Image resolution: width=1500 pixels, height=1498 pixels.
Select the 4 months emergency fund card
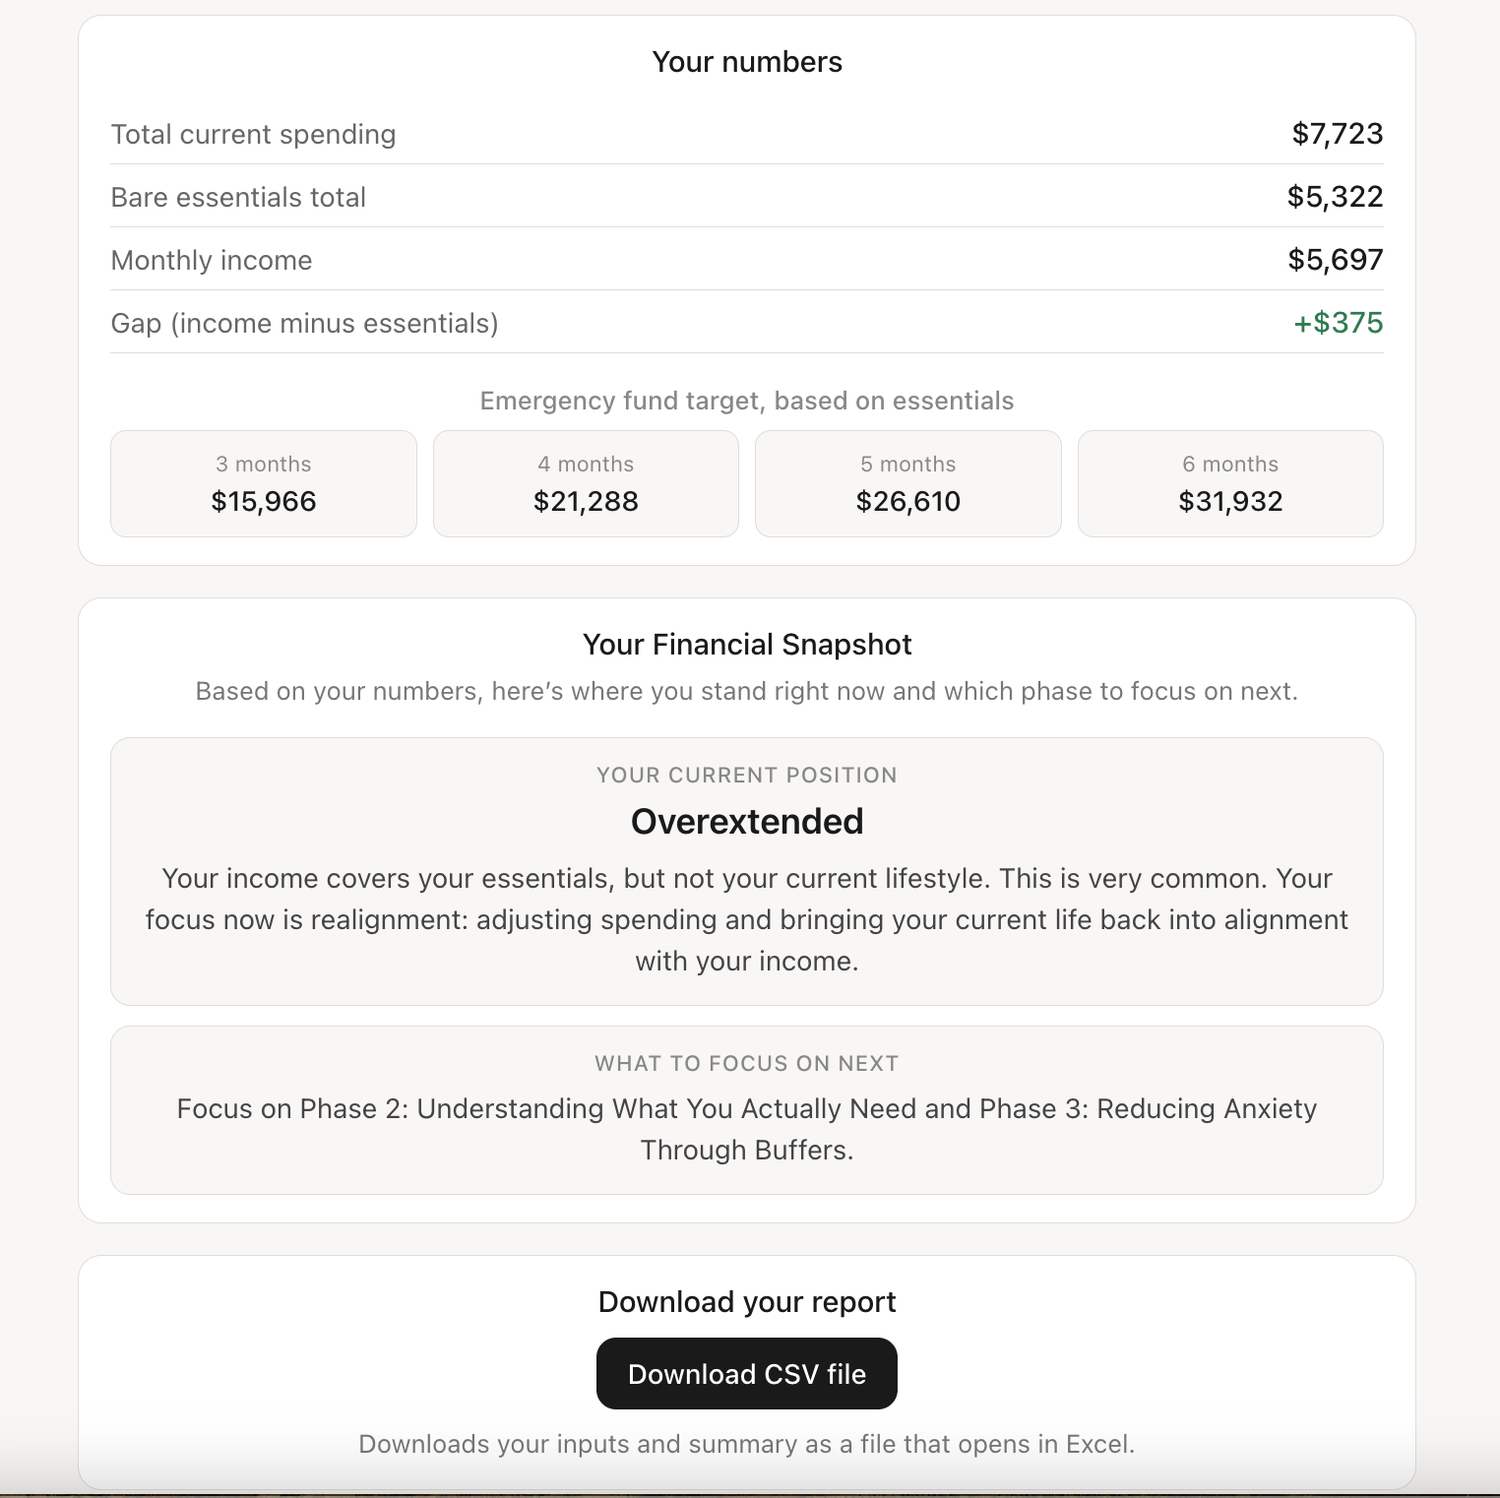click(x=585, y=484)
